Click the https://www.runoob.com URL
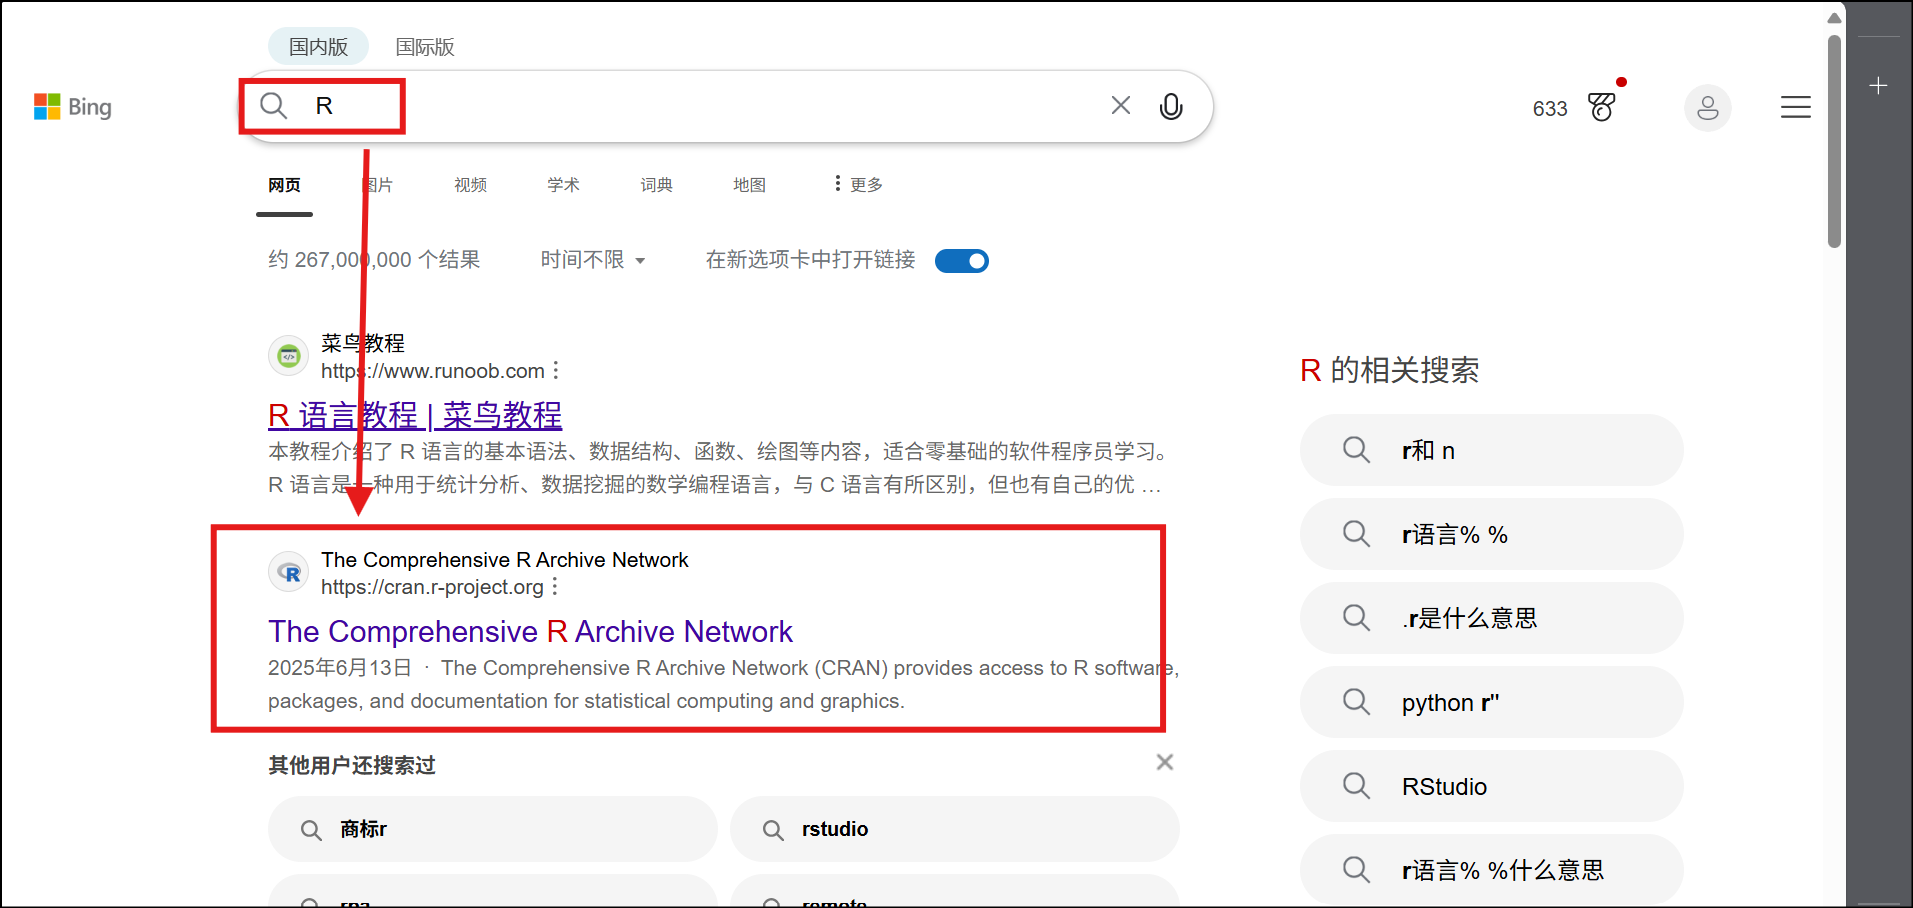This screenshot has width=1913, height=908. click(433, 371)
